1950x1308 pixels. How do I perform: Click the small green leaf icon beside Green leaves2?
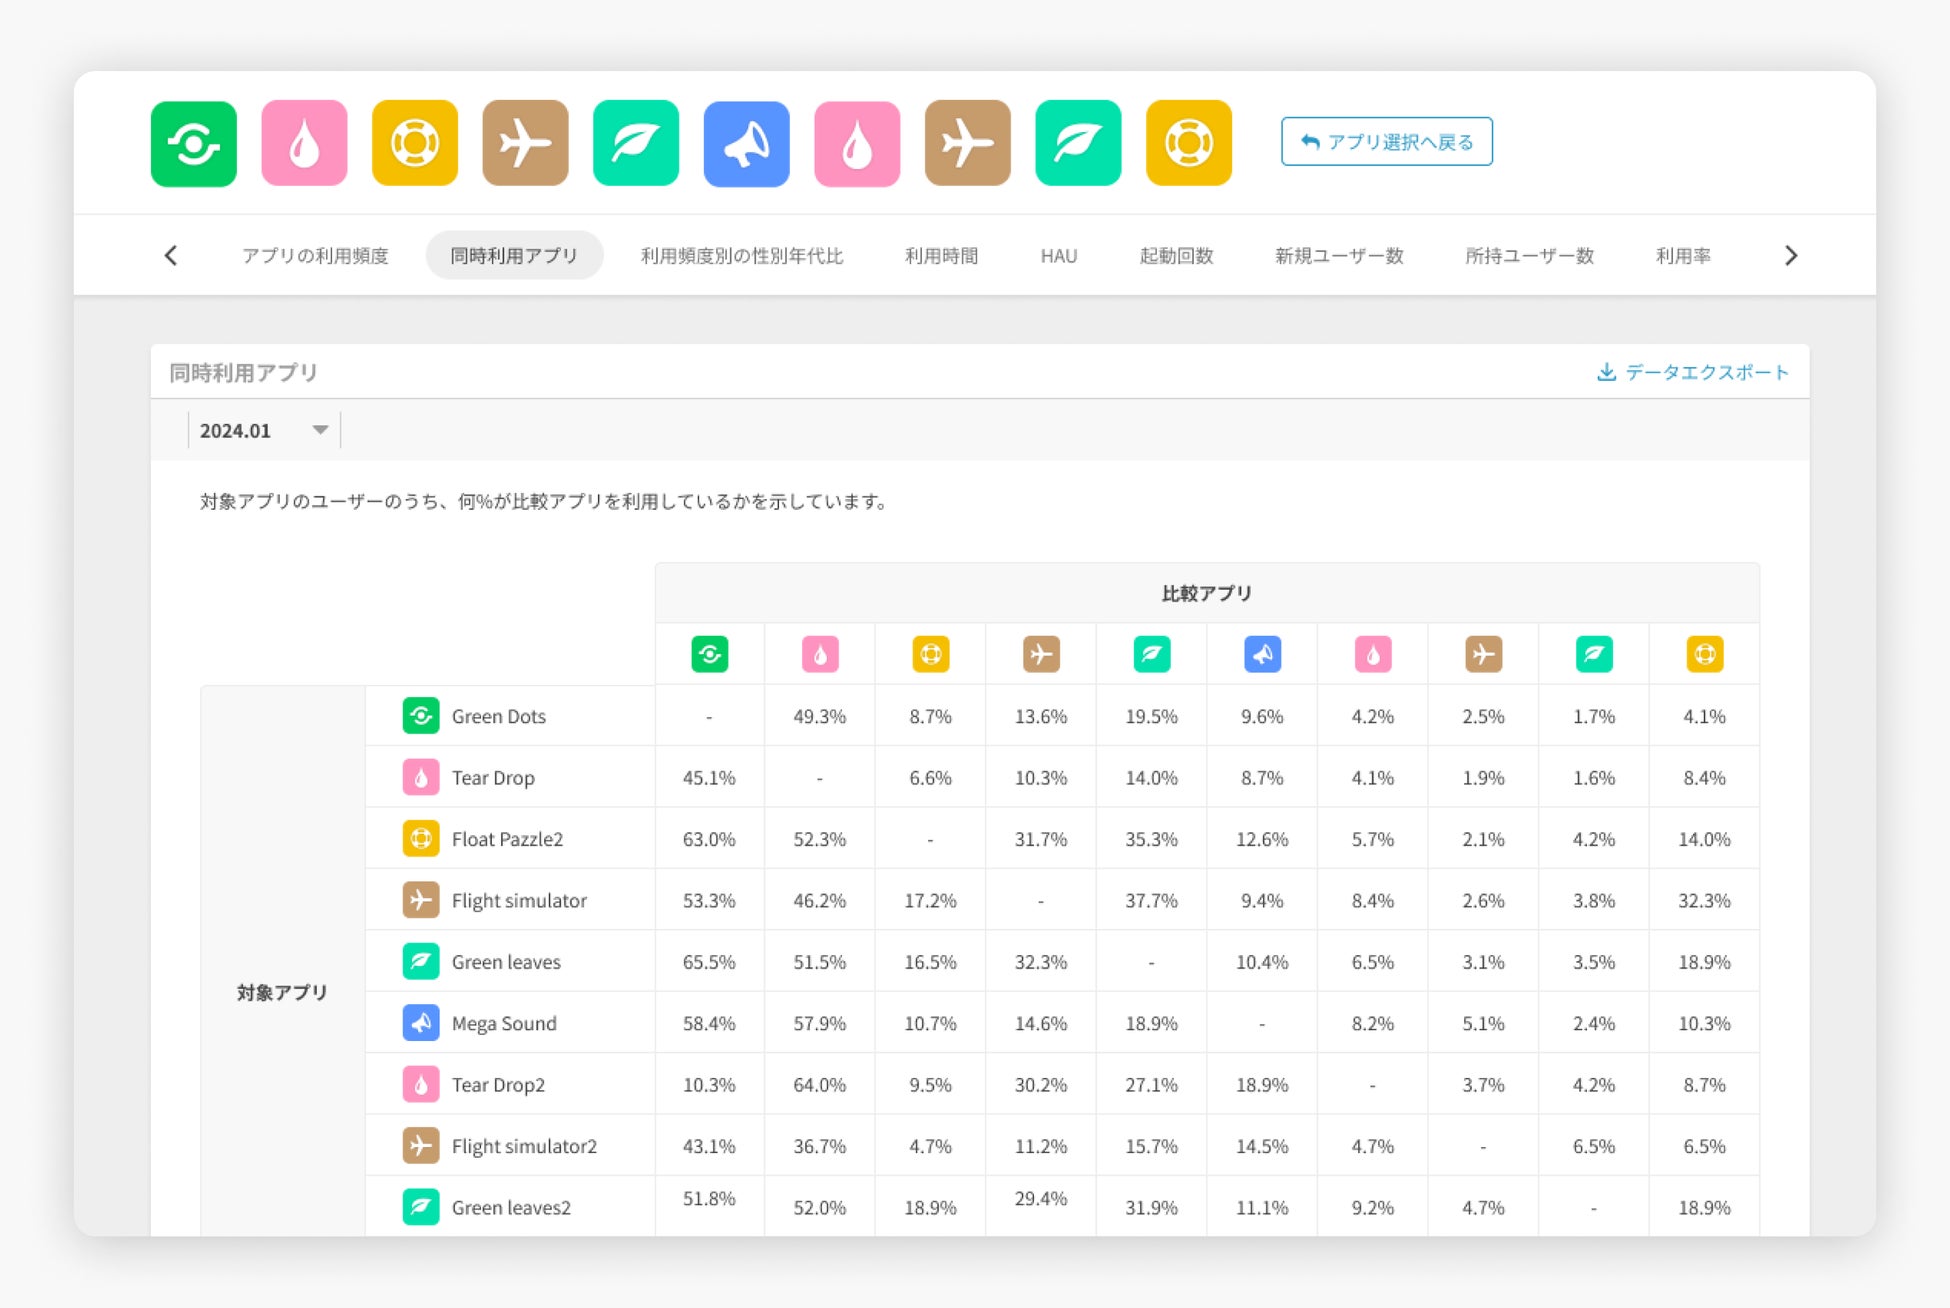[421, 1206]
